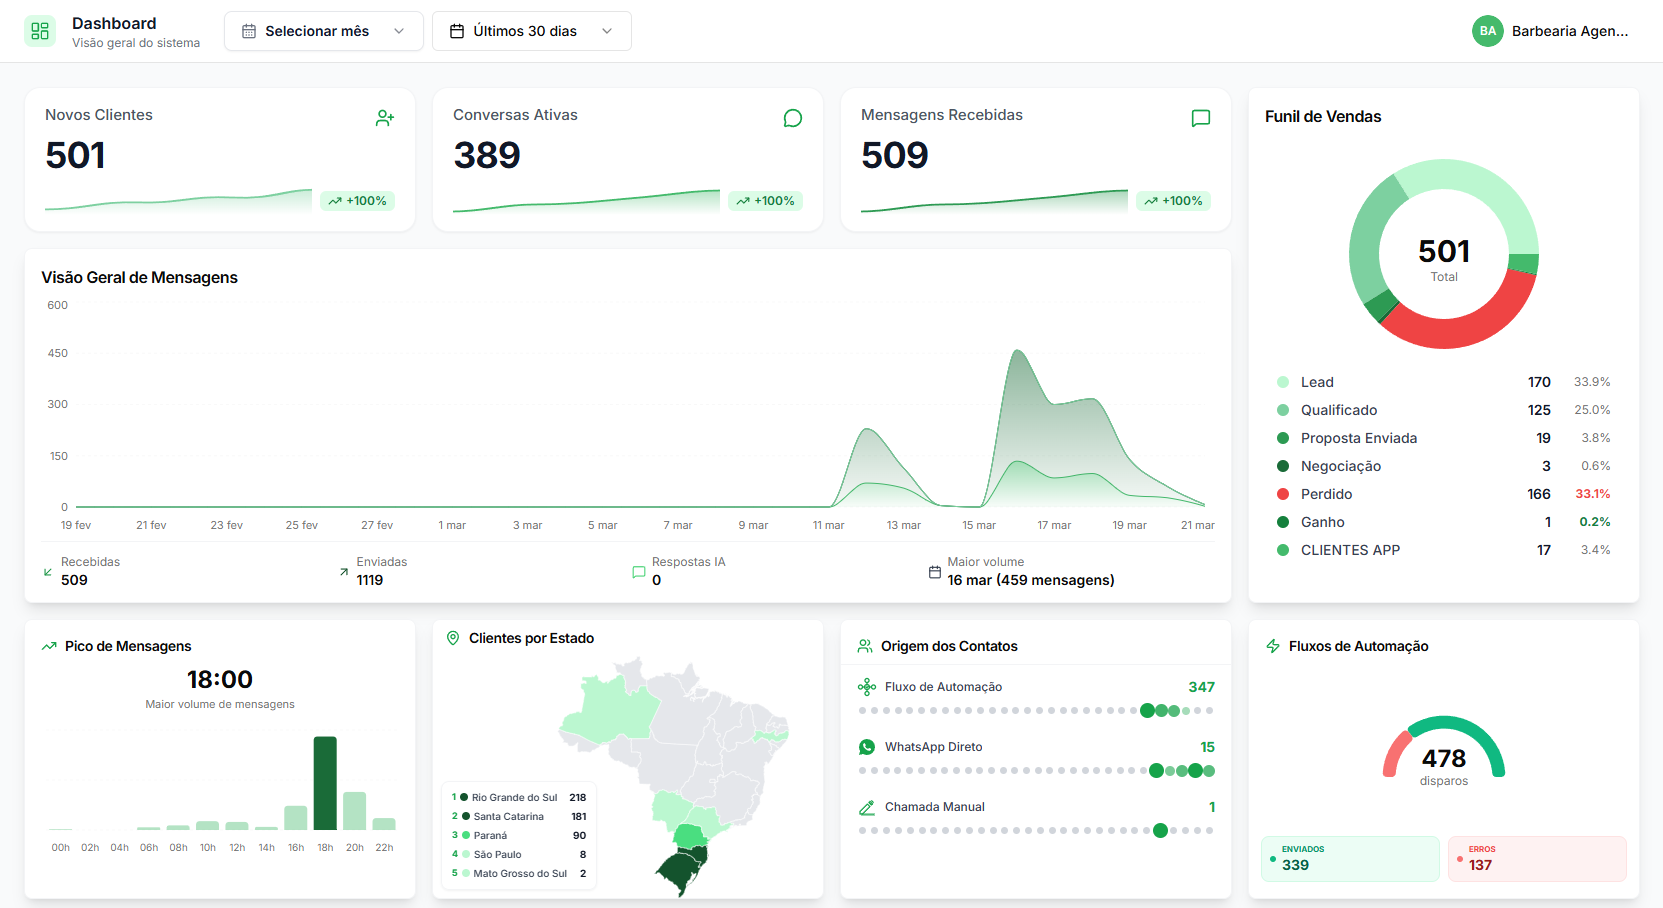Open the Selecionar mês dropdown
Viewport: 1663px width, 908px height.
(322, 30)
